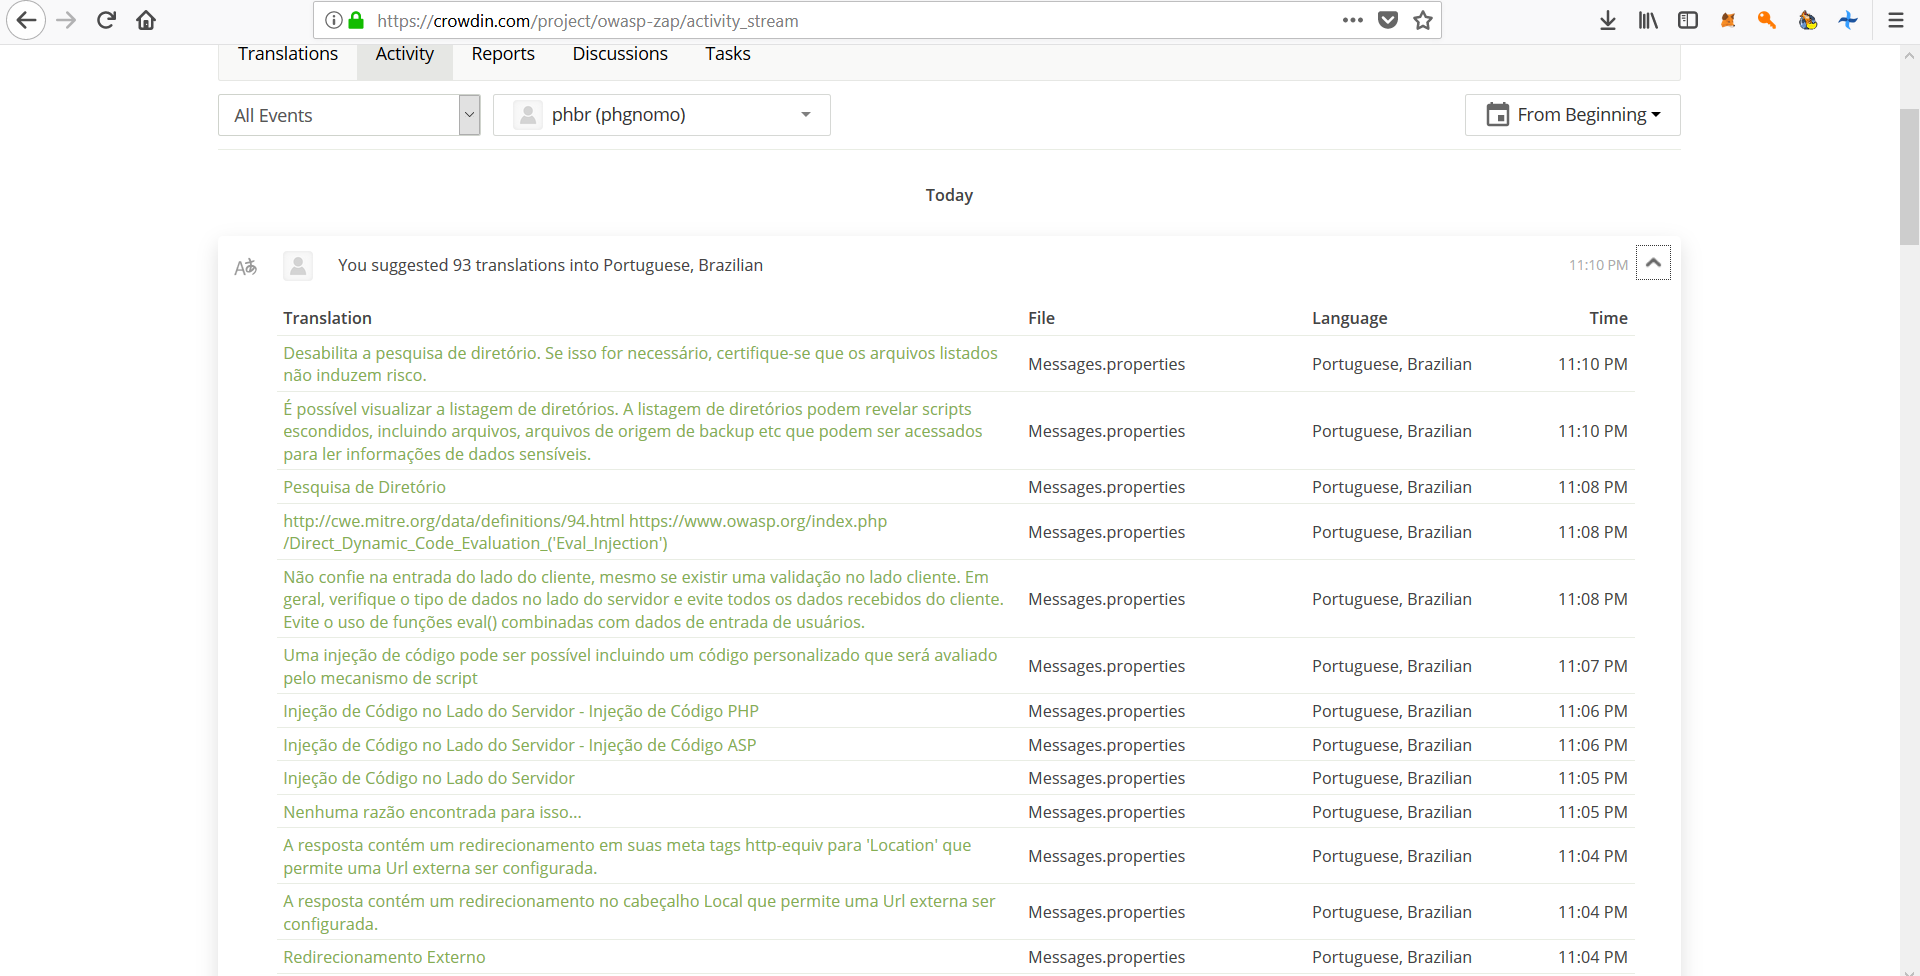Click the calendar icon in date filter
The width and height of the screenshot is (1920, 976).
pyautogui.click(x=1497, y=115)
